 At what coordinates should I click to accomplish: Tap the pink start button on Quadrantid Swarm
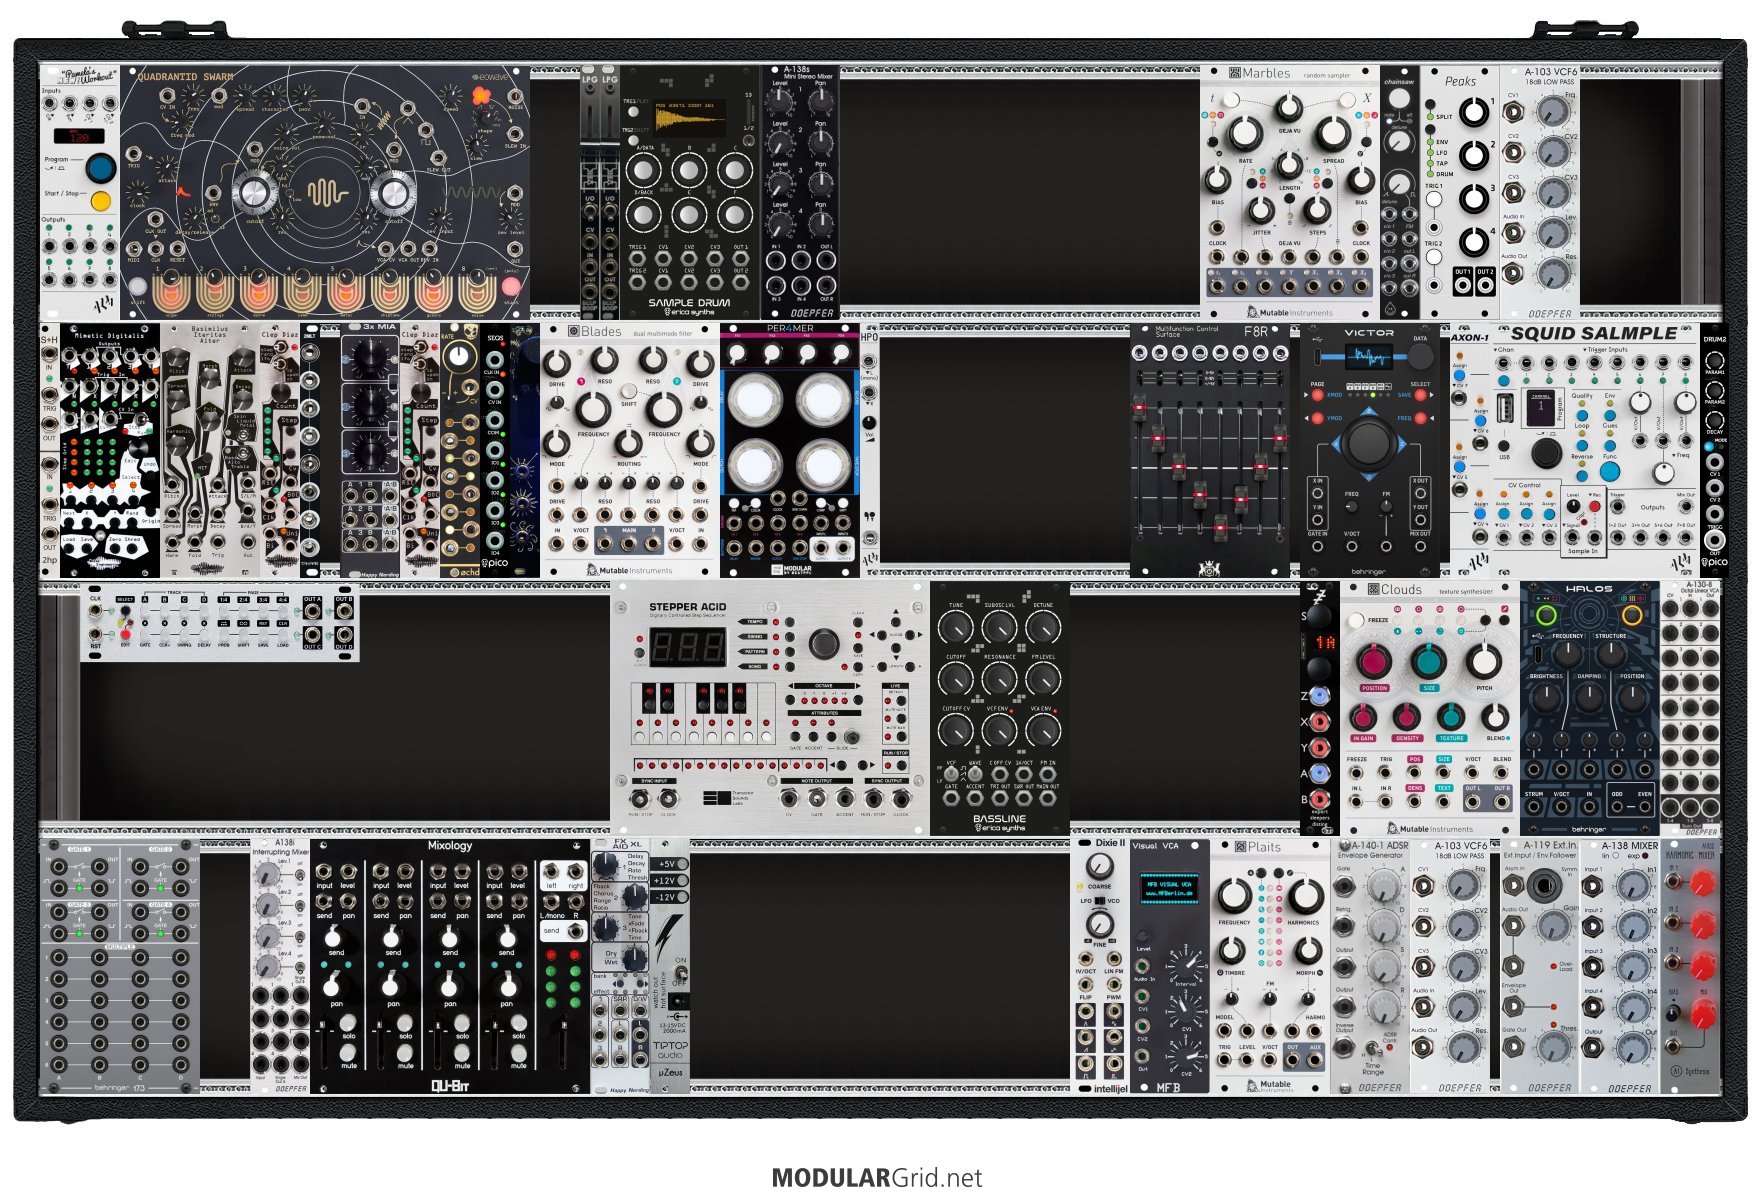[x=511, y=287]
